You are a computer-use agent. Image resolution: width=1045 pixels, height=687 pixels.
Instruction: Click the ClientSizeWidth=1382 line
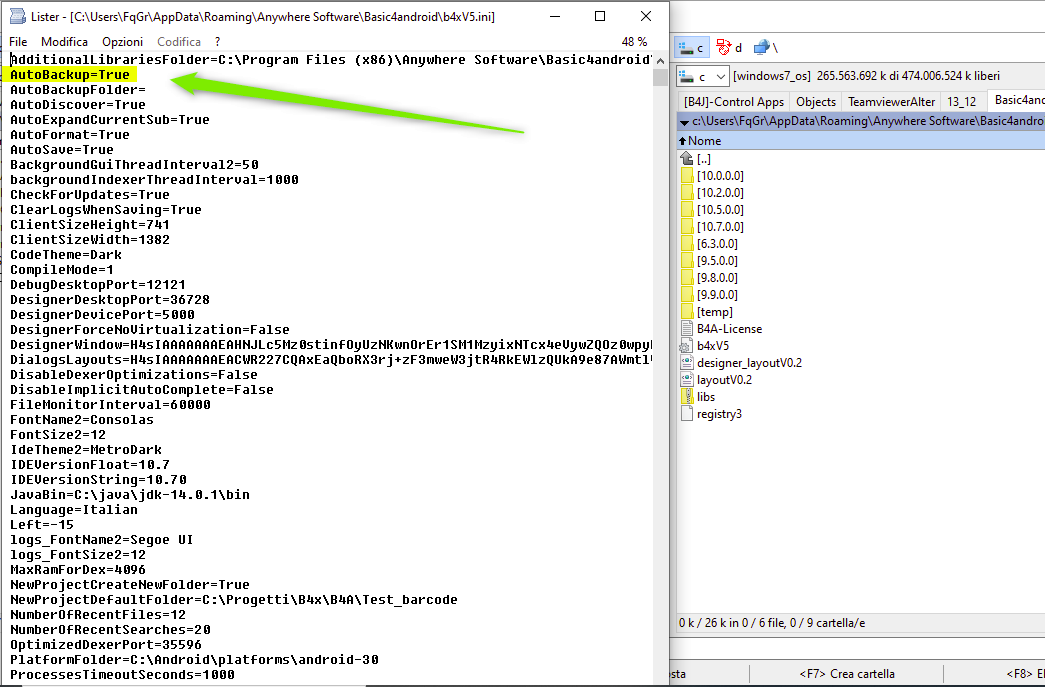click(90, 240)
